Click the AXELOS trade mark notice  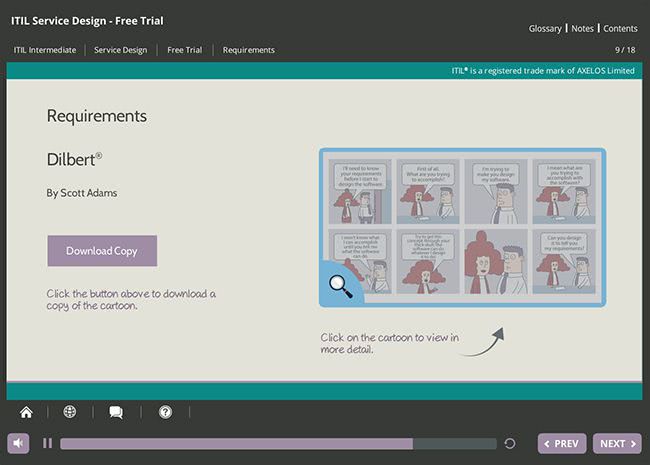[x=543, y=71]
